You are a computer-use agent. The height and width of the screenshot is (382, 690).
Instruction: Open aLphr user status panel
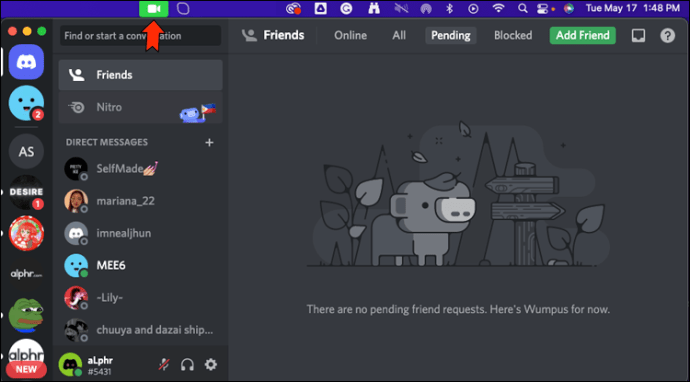[86, 365]
